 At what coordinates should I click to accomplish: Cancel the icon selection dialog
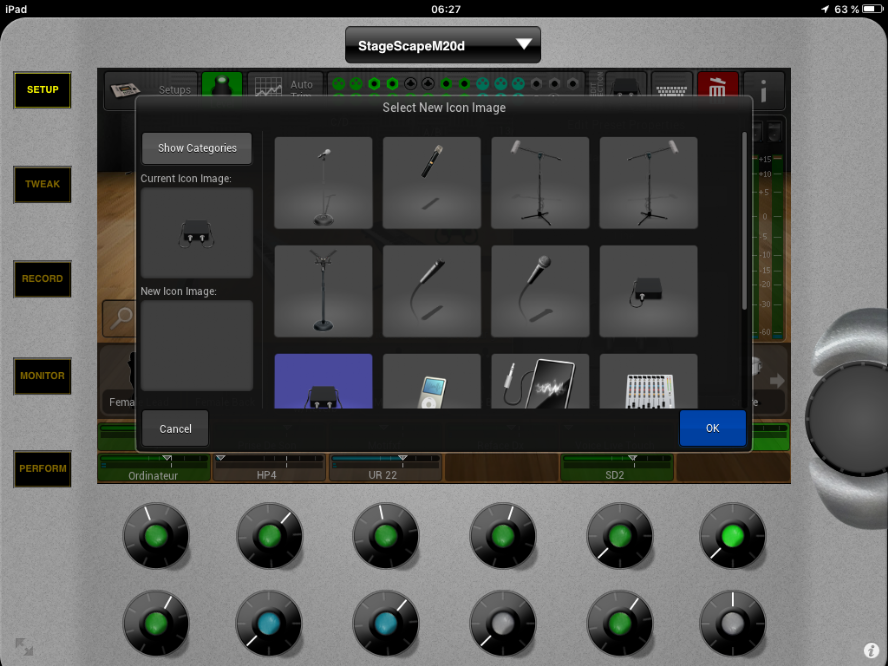pyautogui.click(x=175, y=428)
